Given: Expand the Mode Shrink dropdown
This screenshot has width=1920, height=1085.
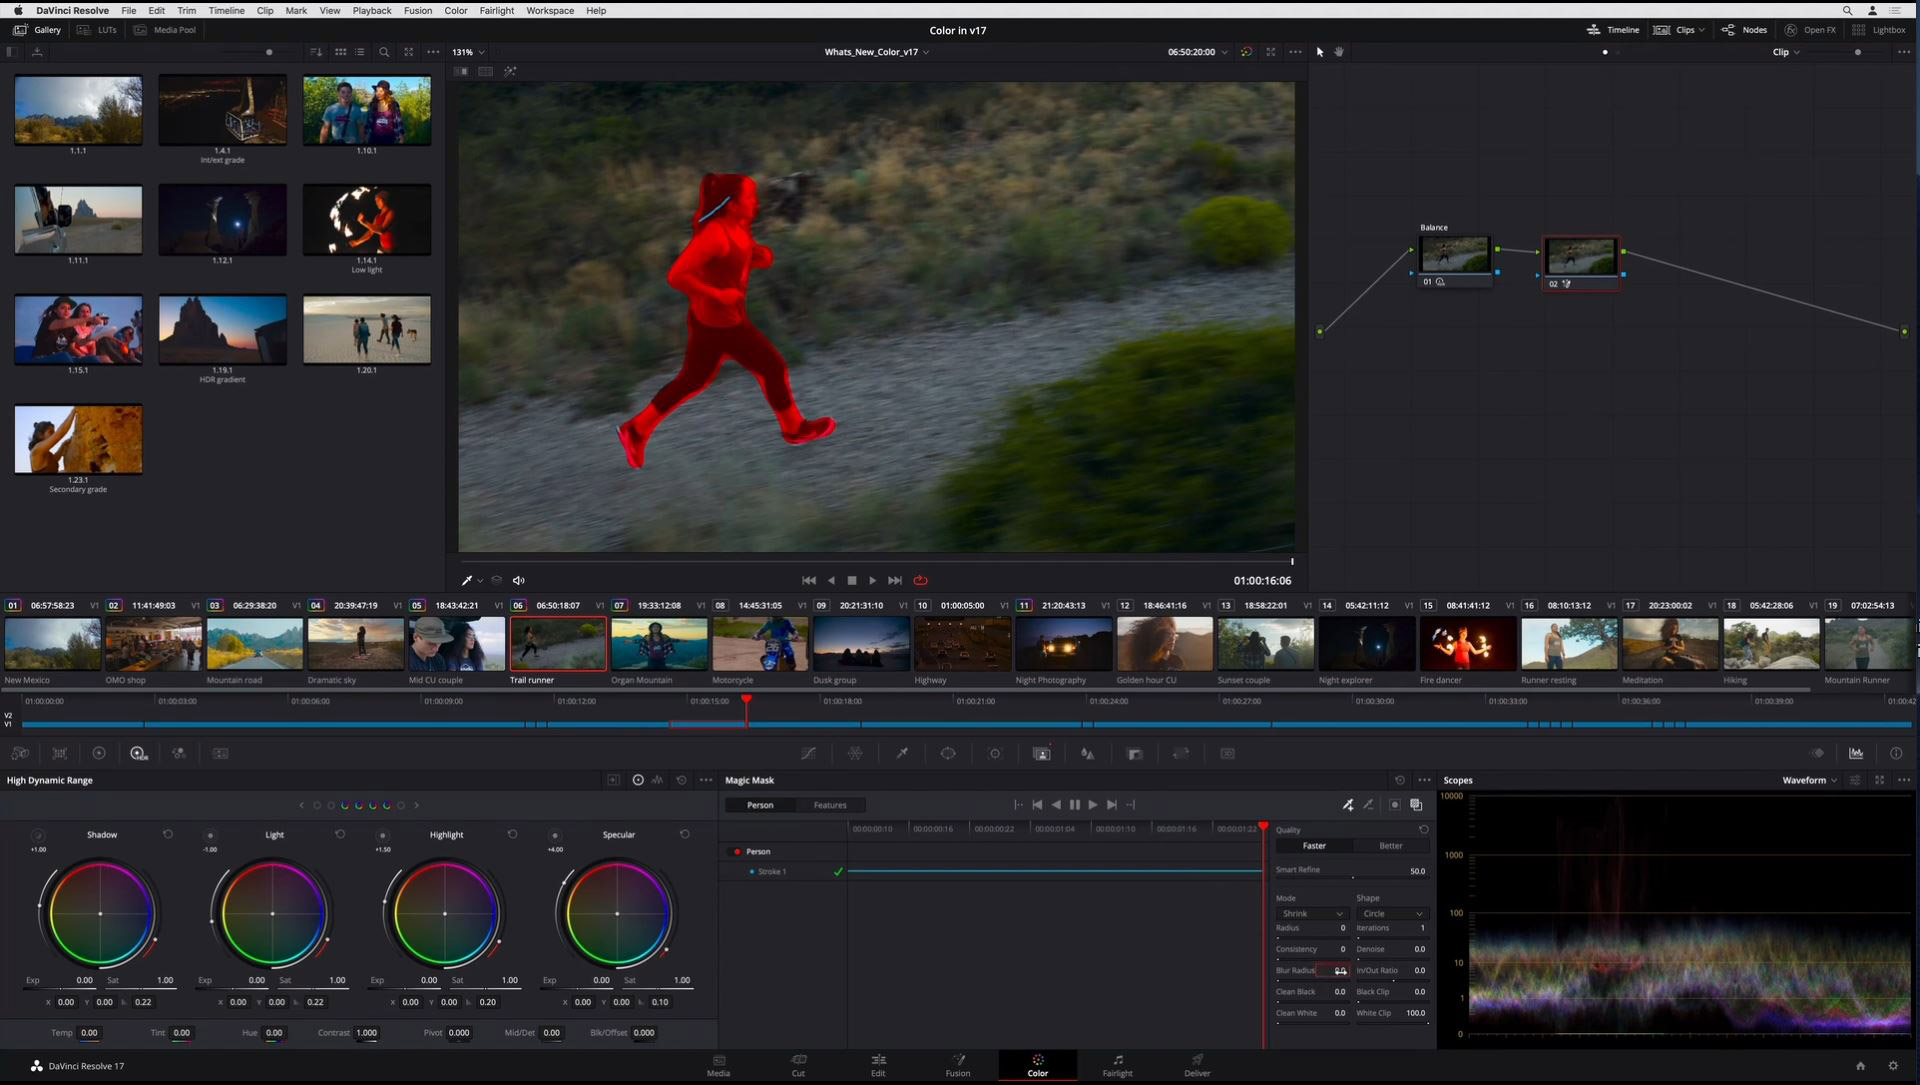Looking at the screenshot, I should pos(1308,914).
